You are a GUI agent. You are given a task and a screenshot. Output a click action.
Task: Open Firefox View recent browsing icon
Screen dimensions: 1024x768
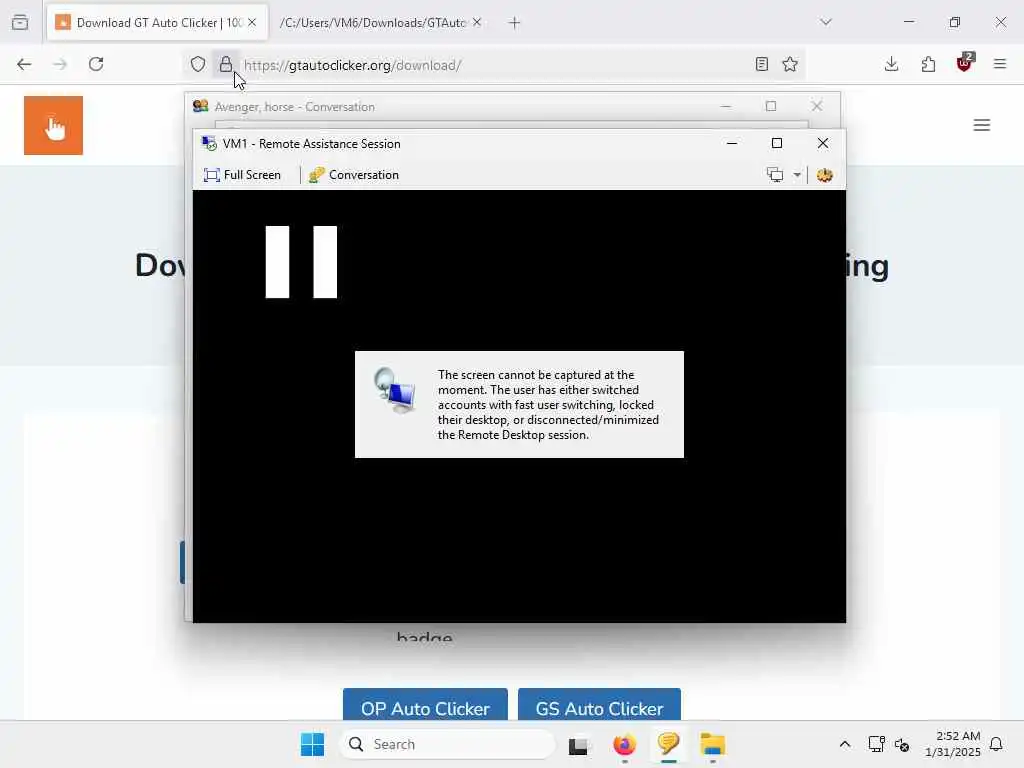coord(20,22)
